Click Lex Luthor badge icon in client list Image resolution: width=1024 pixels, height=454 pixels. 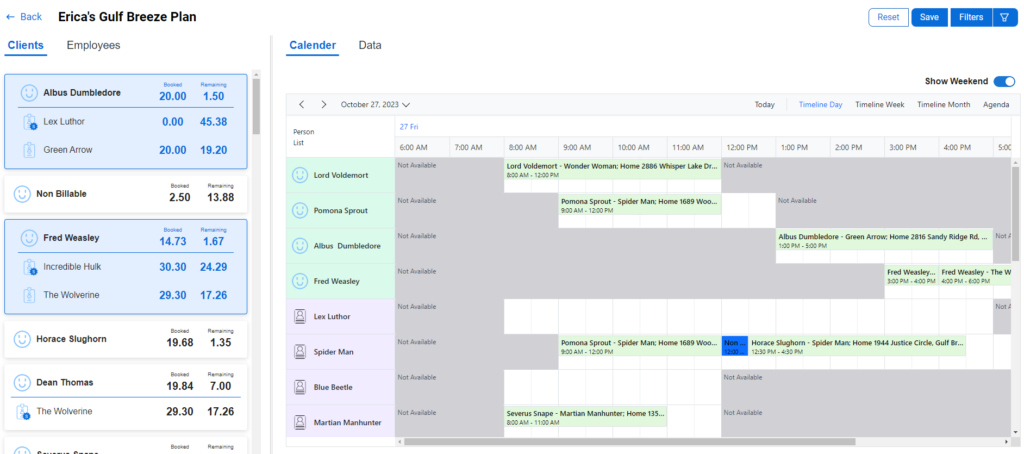pyautogui.click(x=29, y=122)
